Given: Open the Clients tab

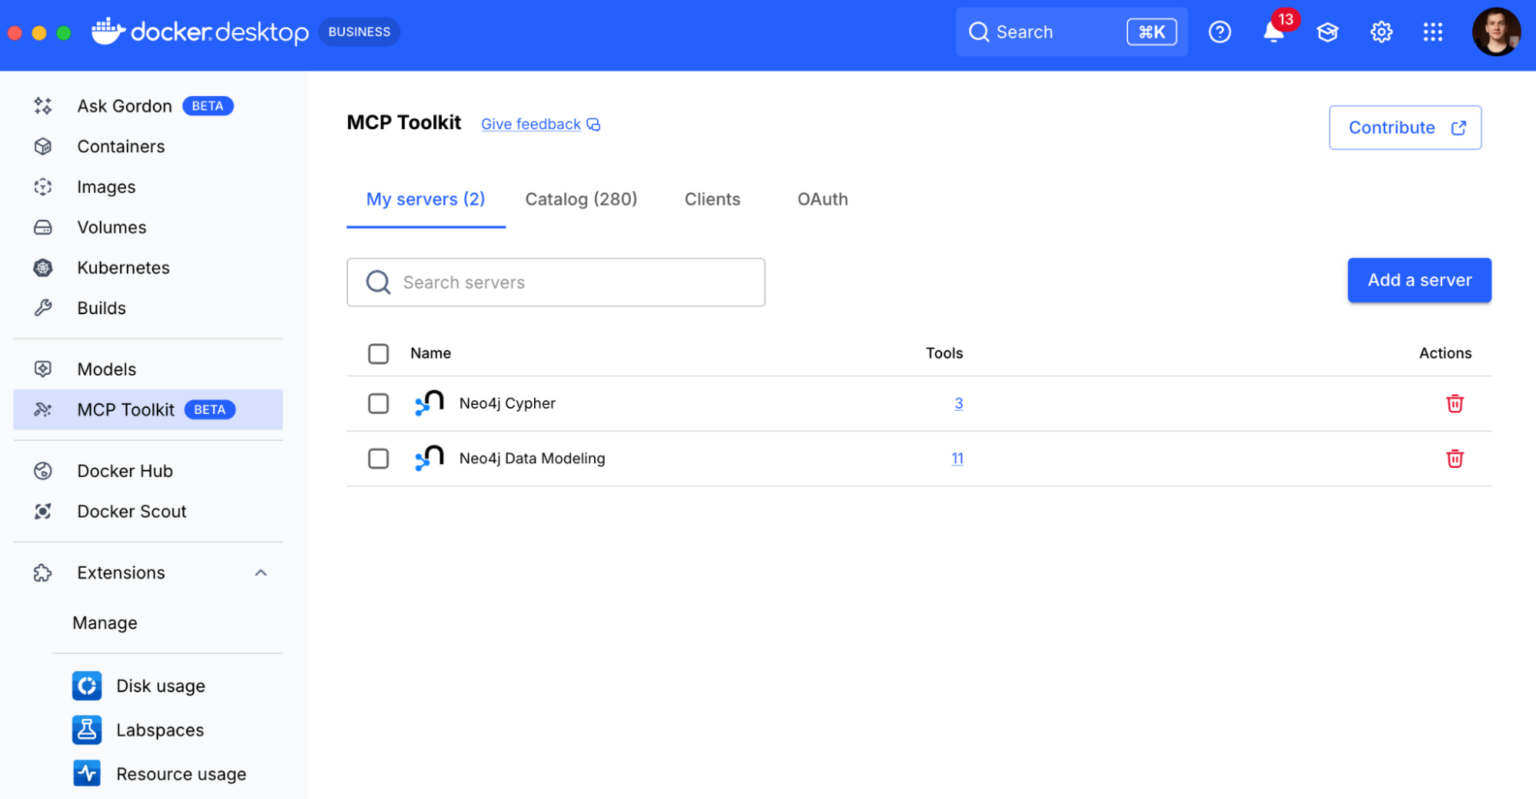Looking at the screenshot, I should (x=712, y=199).
